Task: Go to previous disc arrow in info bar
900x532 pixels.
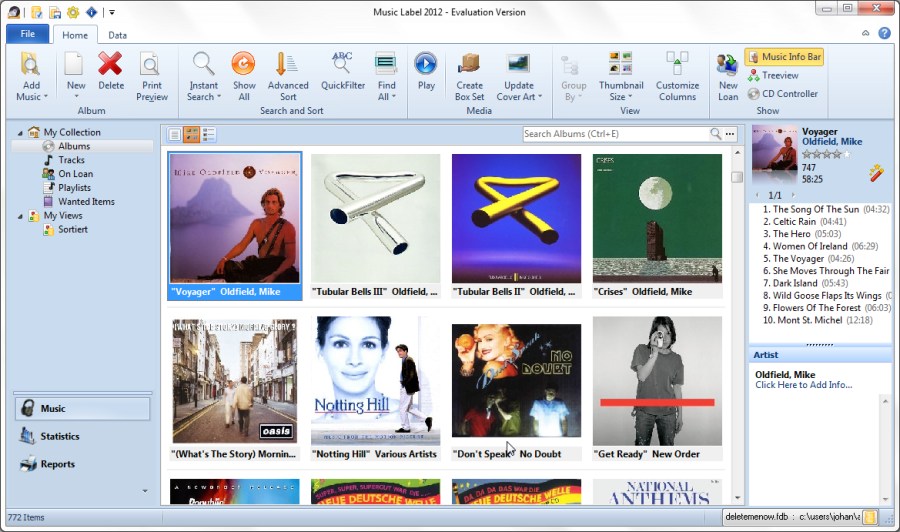Action: pyautogui.click(x=758, y=195)
